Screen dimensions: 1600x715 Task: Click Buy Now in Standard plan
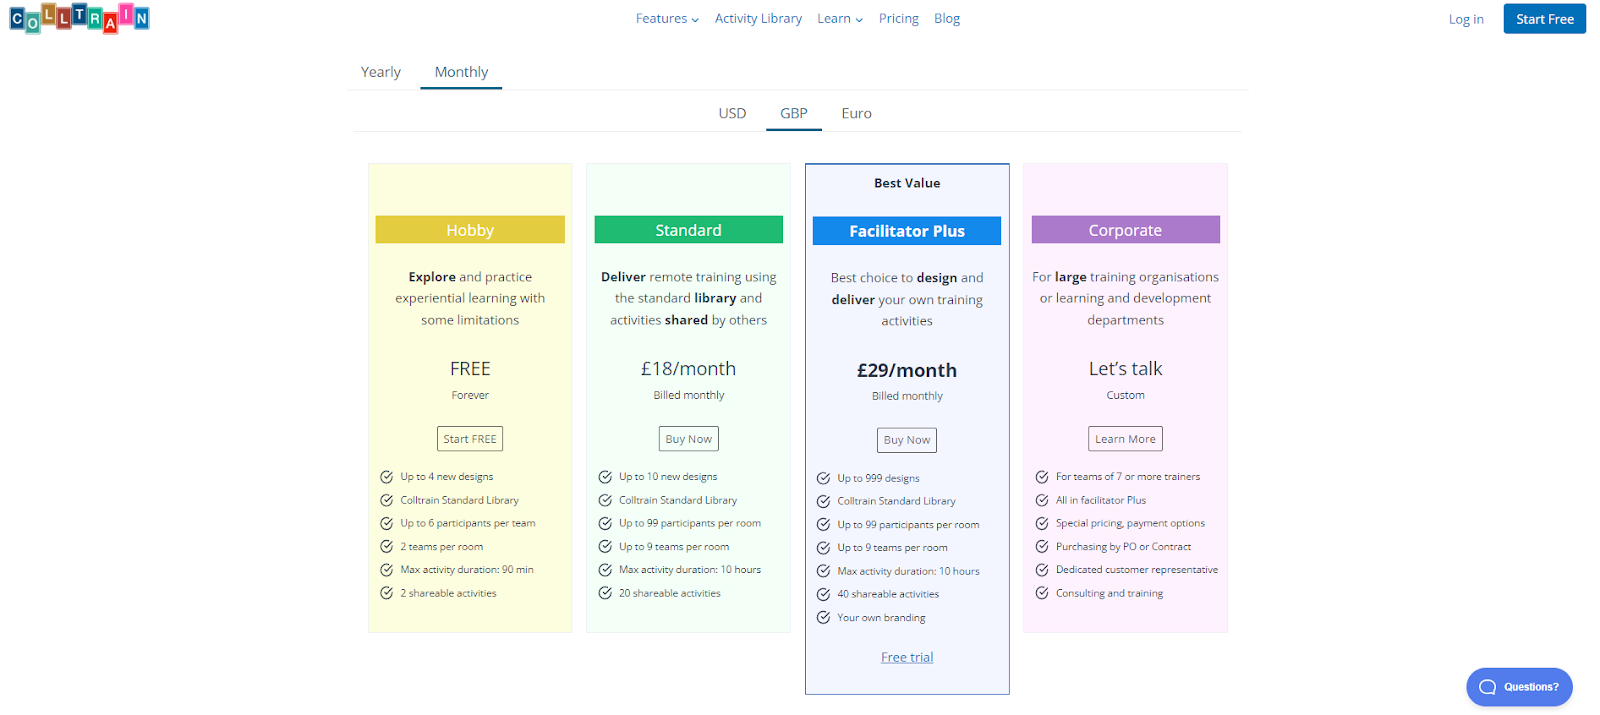point(688,439)
